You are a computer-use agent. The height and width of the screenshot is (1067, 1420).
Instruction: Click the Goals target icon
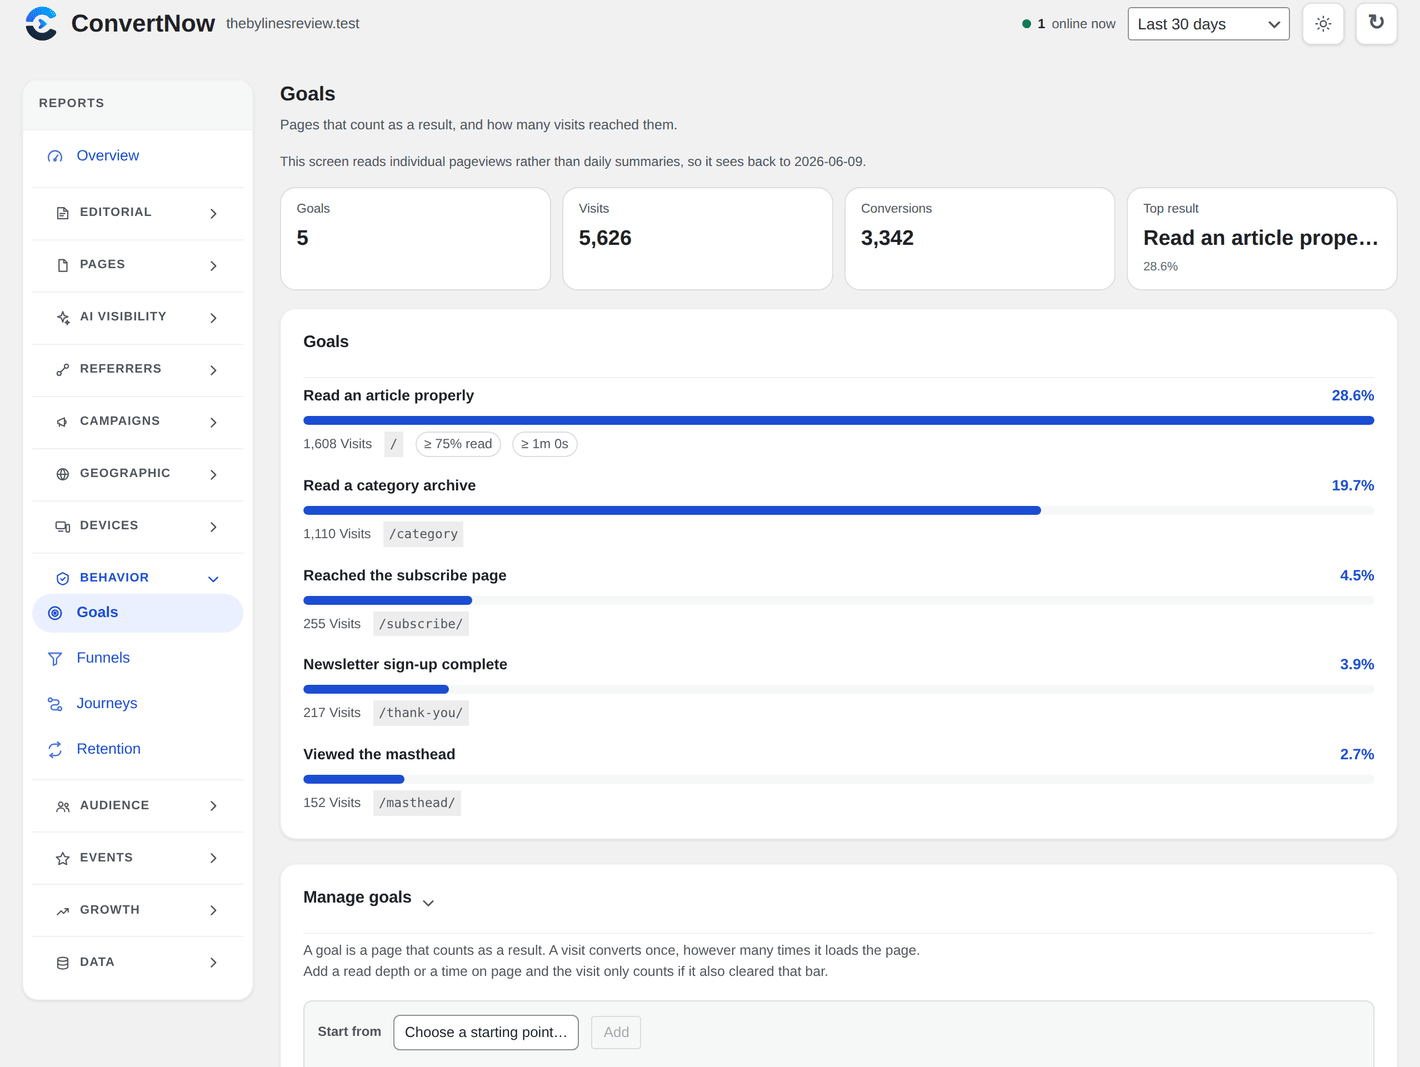point(55,613)
